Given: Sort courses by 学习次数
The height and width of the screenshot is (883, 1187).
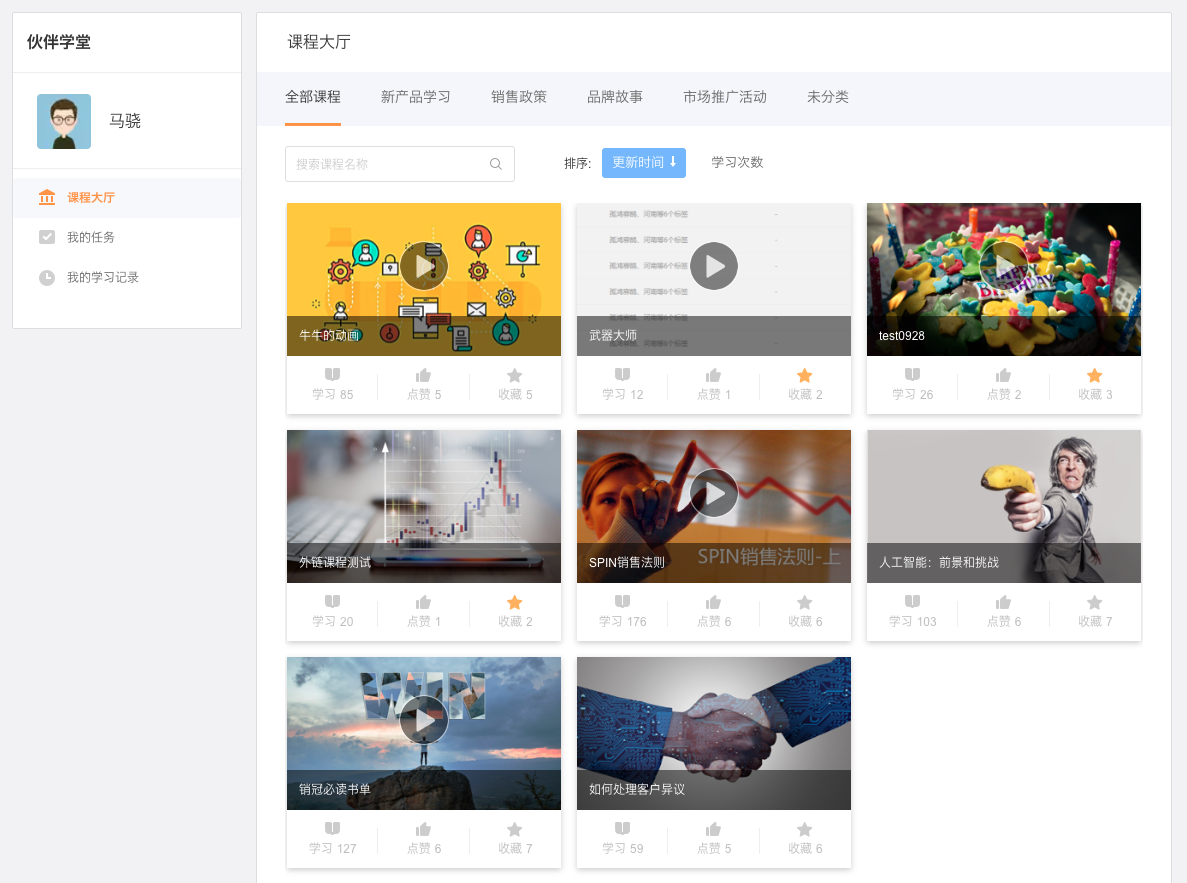Looking at the screenshot, I should 737,163.
